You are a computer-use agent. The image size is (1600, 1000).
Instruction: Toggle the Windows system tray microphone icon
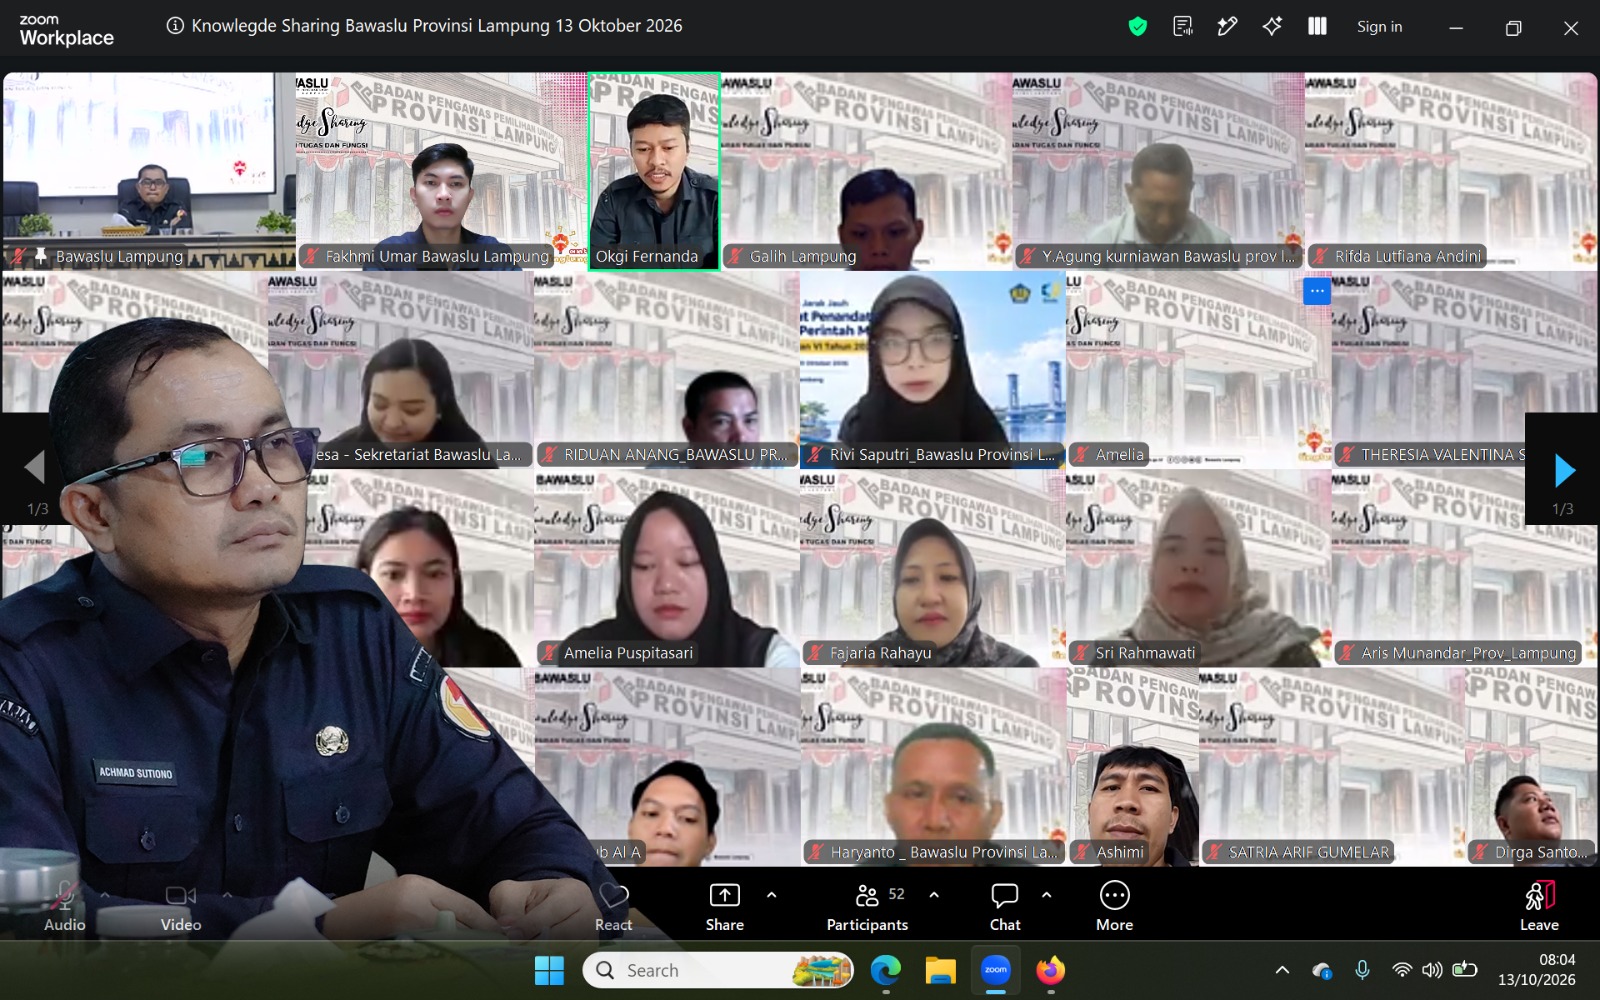tap(1362, 970)
